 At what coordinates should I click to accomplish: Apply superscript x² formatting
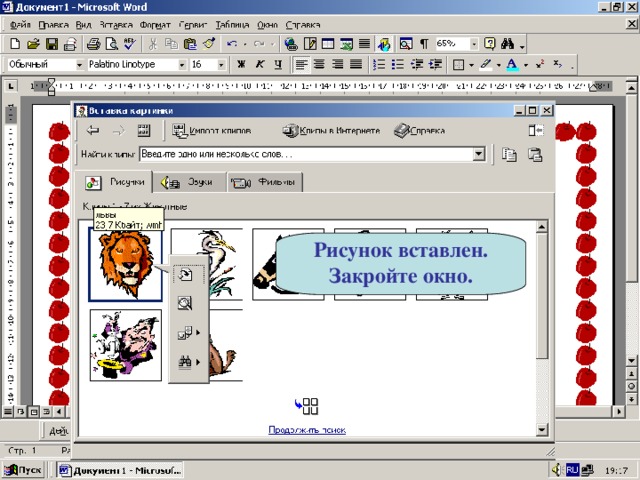pyautogui.click(x=540, y=64)
